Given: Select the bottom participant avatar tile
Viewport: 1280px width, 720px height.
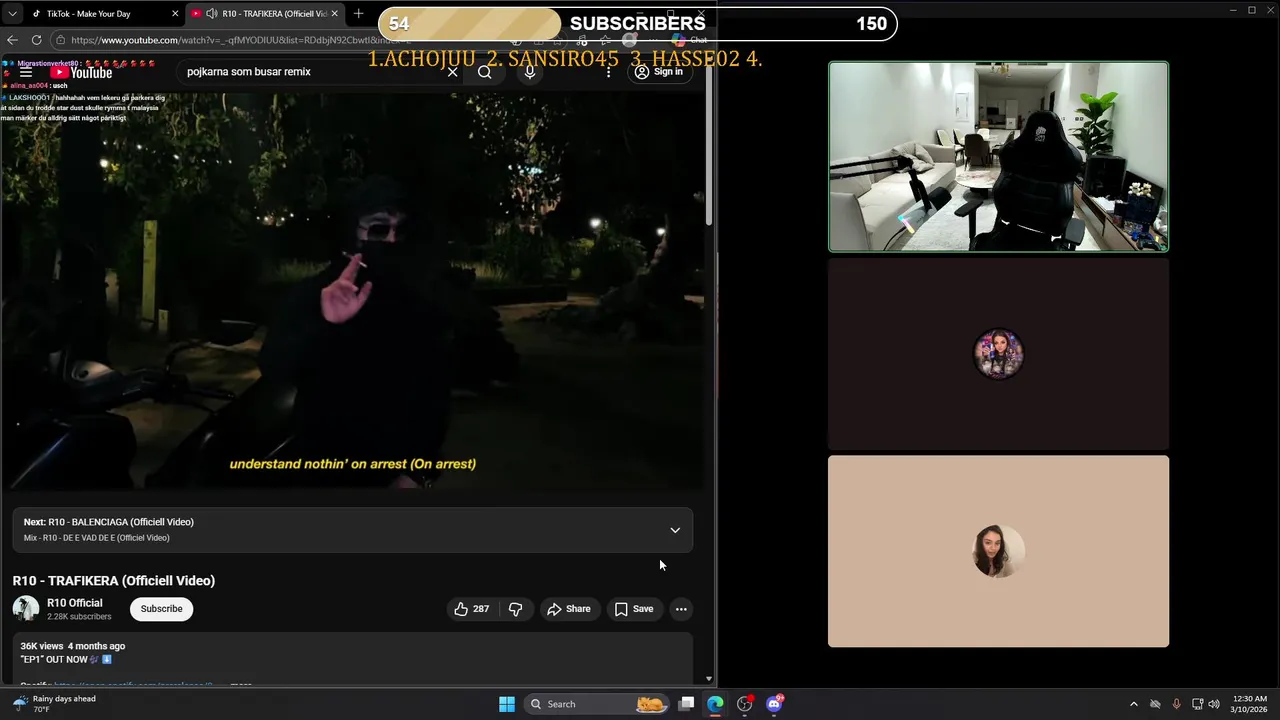Looking at the screenshot, I should pos(998,551).
